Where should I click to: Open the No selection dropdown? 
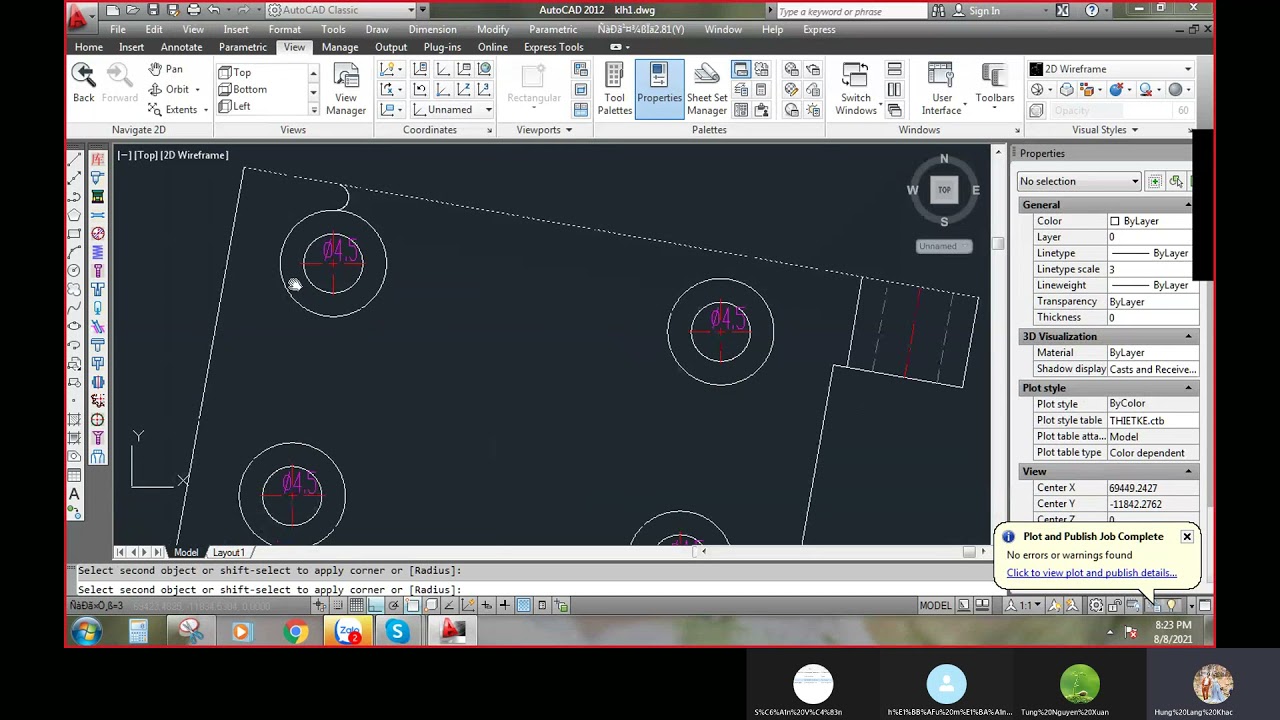pyautogui.click(x=1079, y=181)
